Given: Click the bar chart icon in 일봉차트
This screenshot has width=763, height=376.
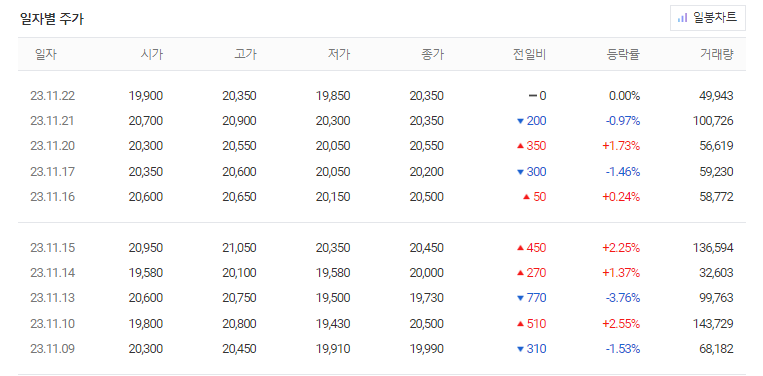Looking at the screenshot, I should 682,18.
